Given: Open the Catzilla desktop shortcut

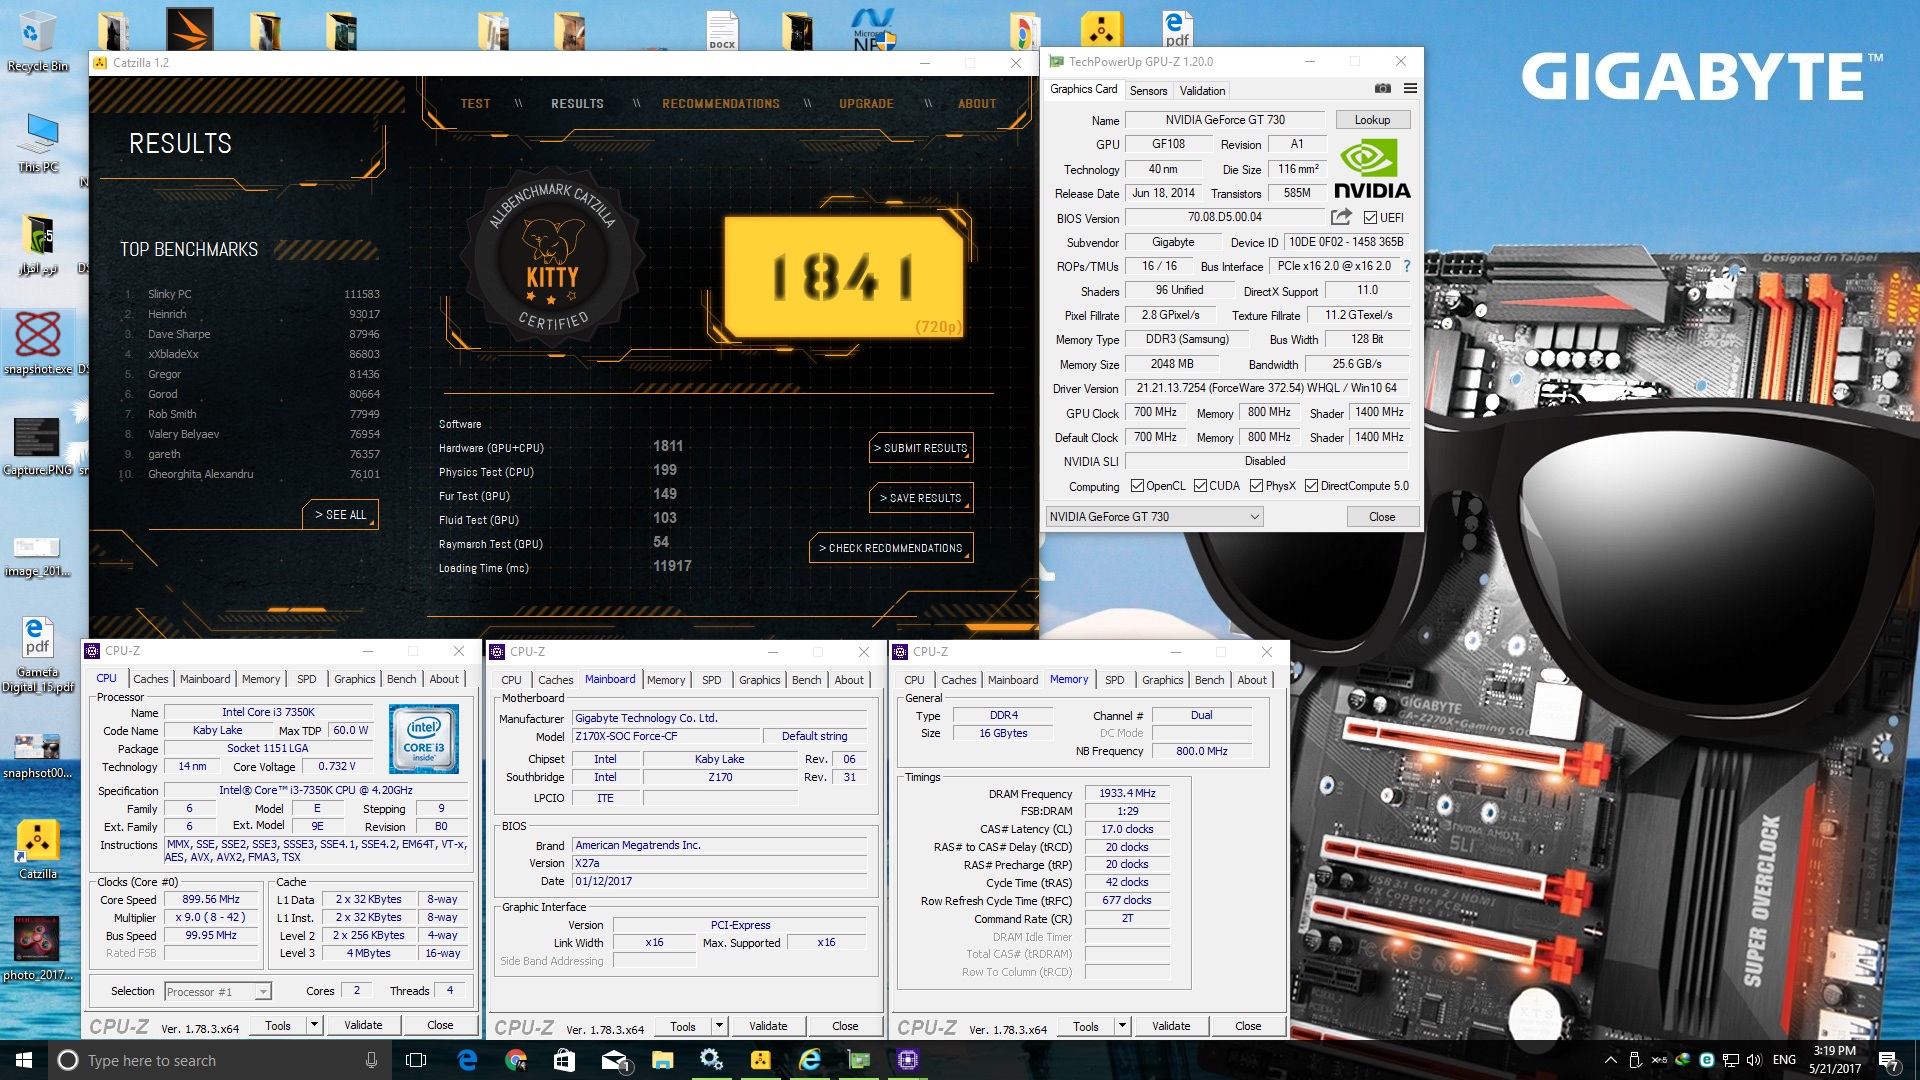Looking at the screenshot, I should tap(38, 850).
